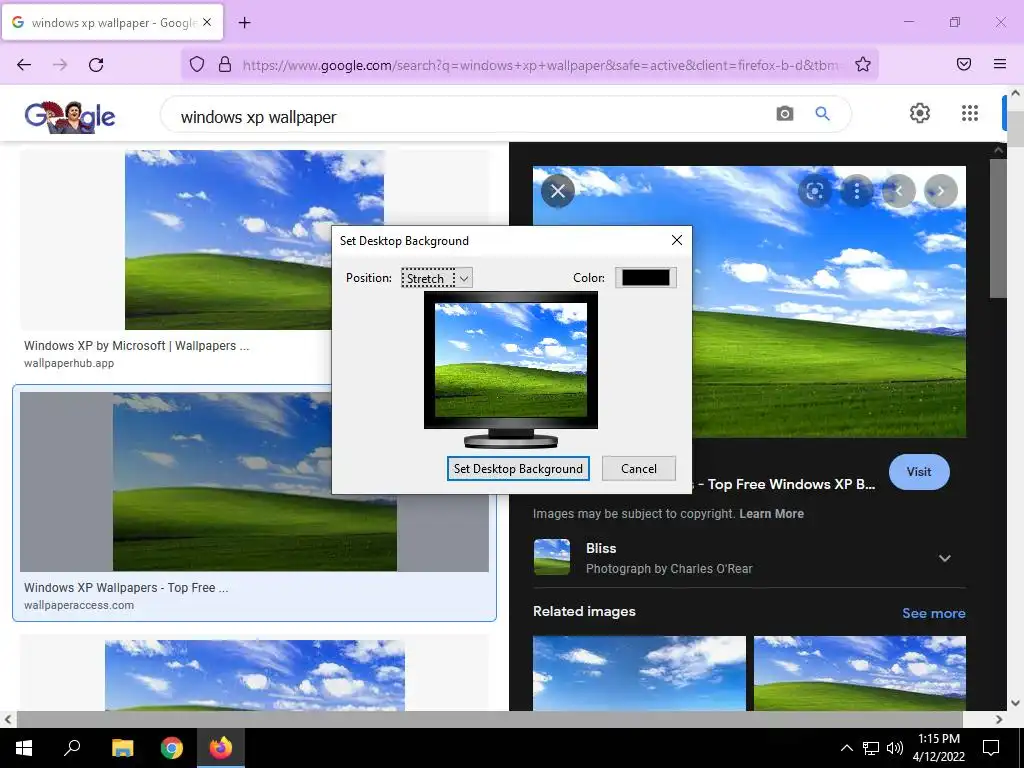Open the shield tracking protection icon
The image size is (1024, 768).
pos(197,64)
